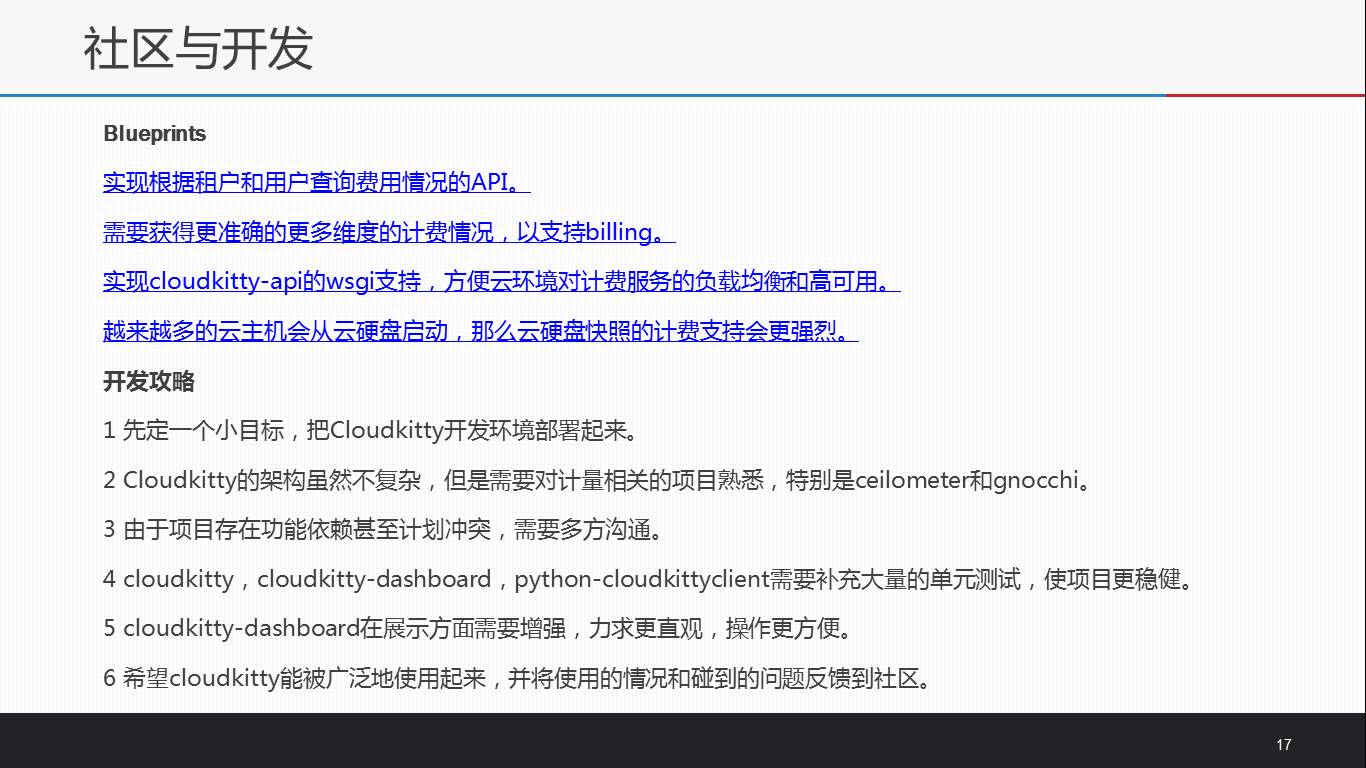Image resolution: width=1366 pixels, height=768 pixels.
Task: Click item 5 about cloudkitty-dashboard display
Action: (x=480, y=629)
